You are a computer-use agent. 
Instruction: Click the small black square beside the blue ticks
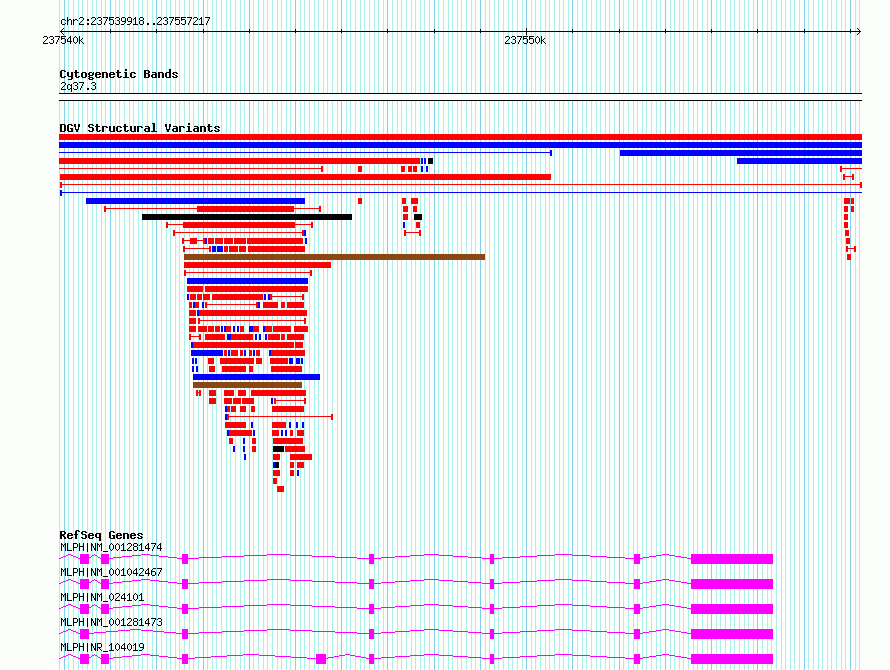430,161
